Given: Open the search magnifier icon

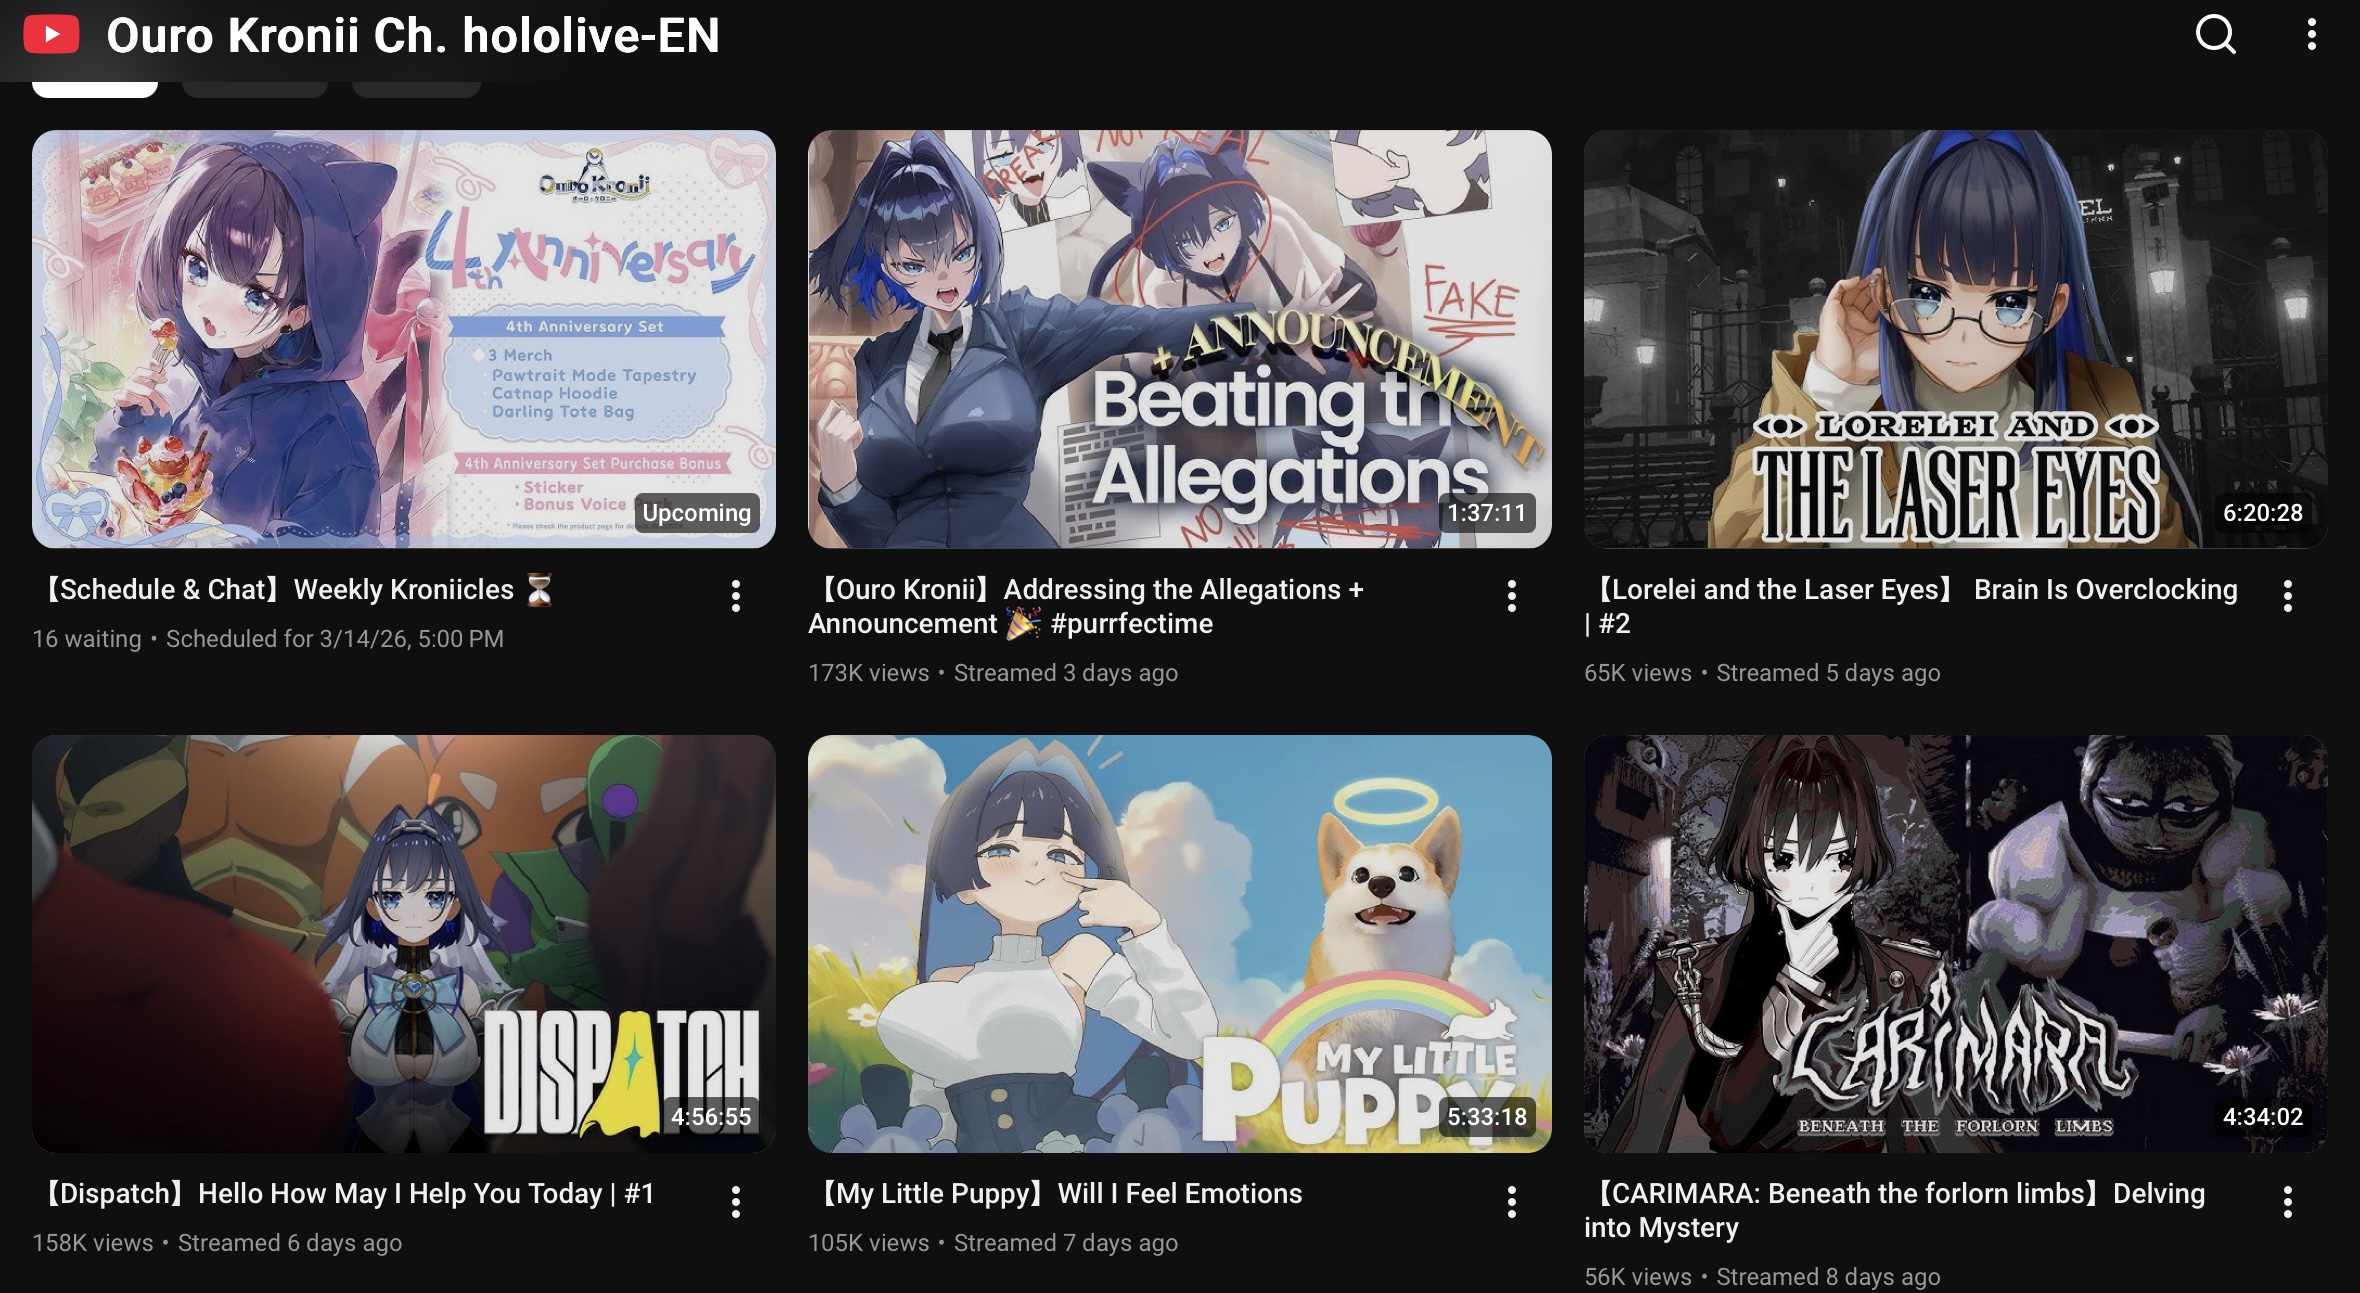Looking at the screenshot, I should pos(2215,35).
